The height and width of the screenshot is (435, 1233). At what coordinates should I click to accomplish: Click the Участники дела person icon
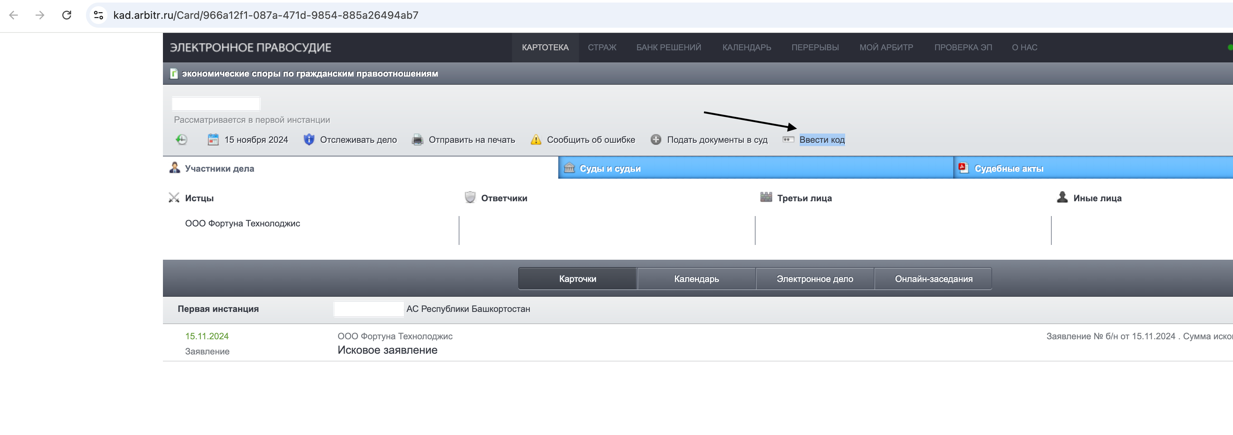click(175, 168)
